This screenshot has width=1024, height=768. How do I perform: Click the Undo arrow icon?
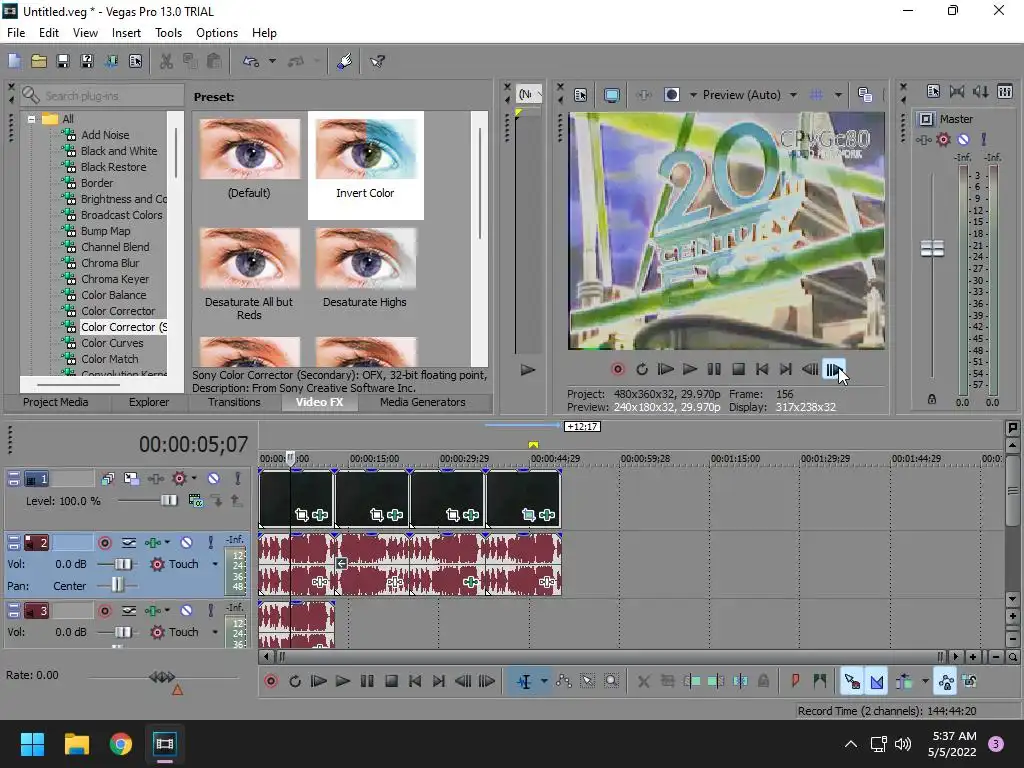tap(251, 61)
